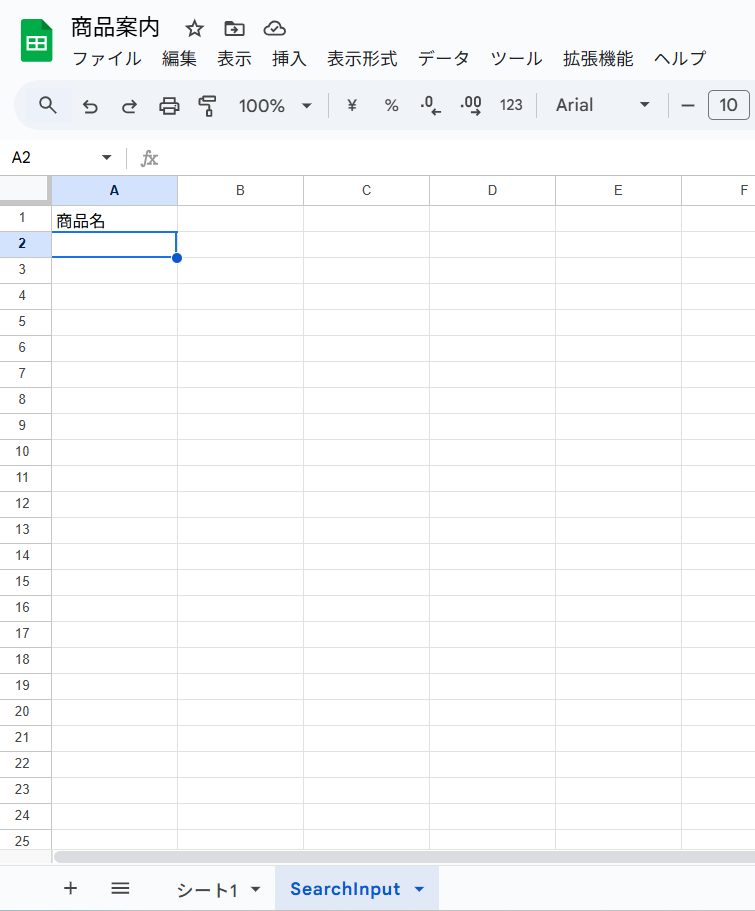Click the horizontal scrollbar
Viewport: 755px width, 911px height.
(x=404, y=857)
